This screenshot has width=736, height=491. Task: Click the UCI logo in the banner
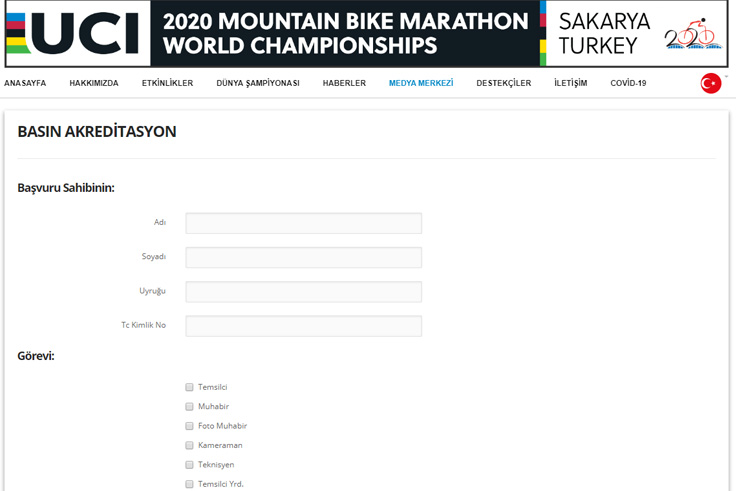pyautogui.click(x=73, y=33)
